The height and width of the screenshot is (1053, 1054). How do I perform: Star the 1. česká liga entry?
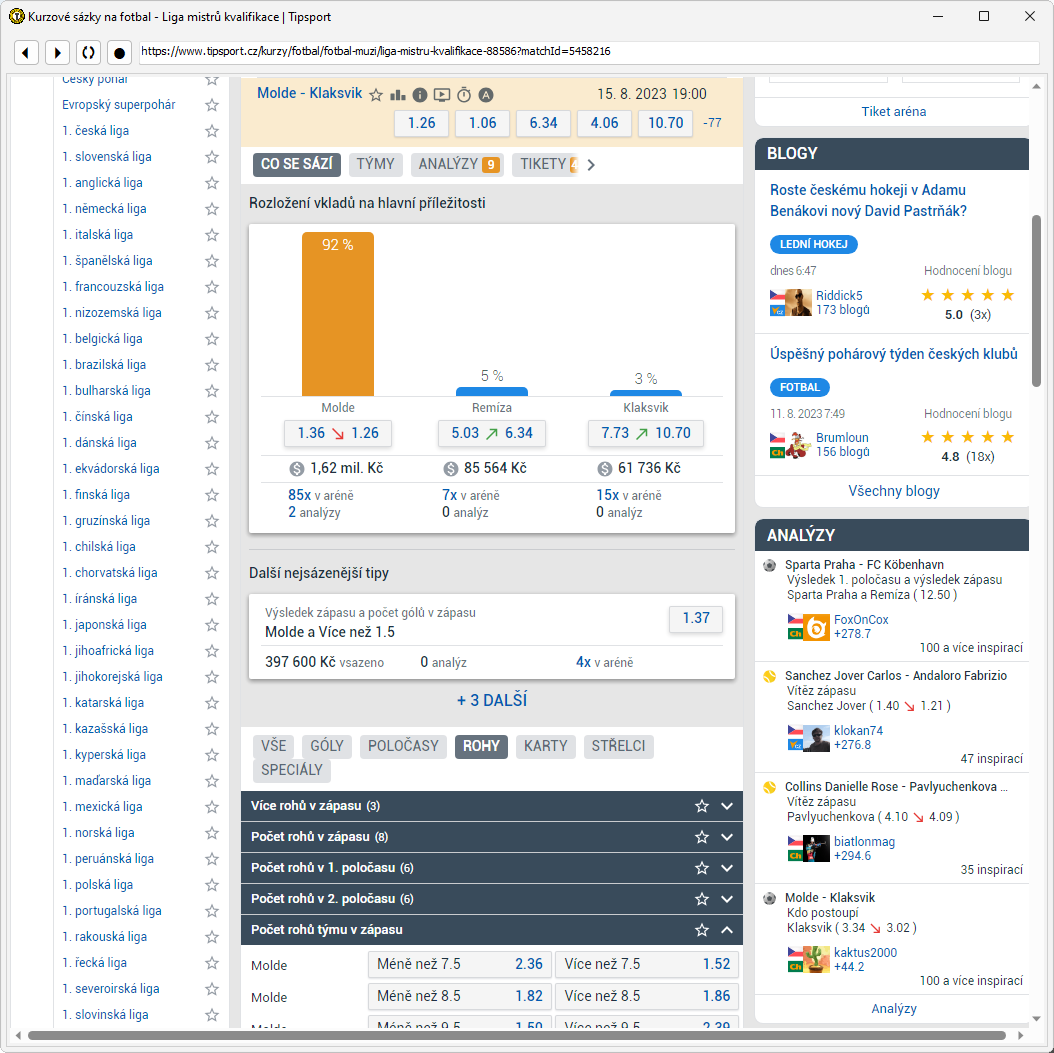pos(212,131)
